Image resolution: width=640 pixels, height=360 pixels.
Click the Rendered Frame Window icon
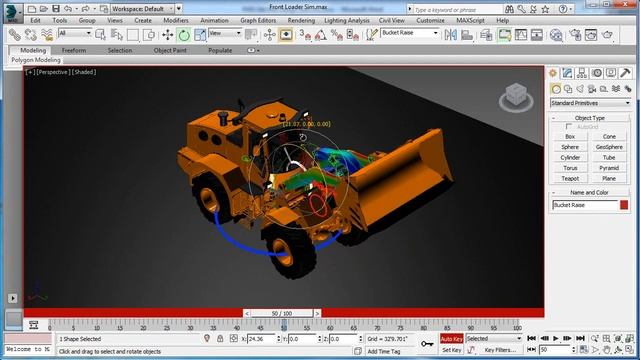pyautogui.click(x=591, y=35)
